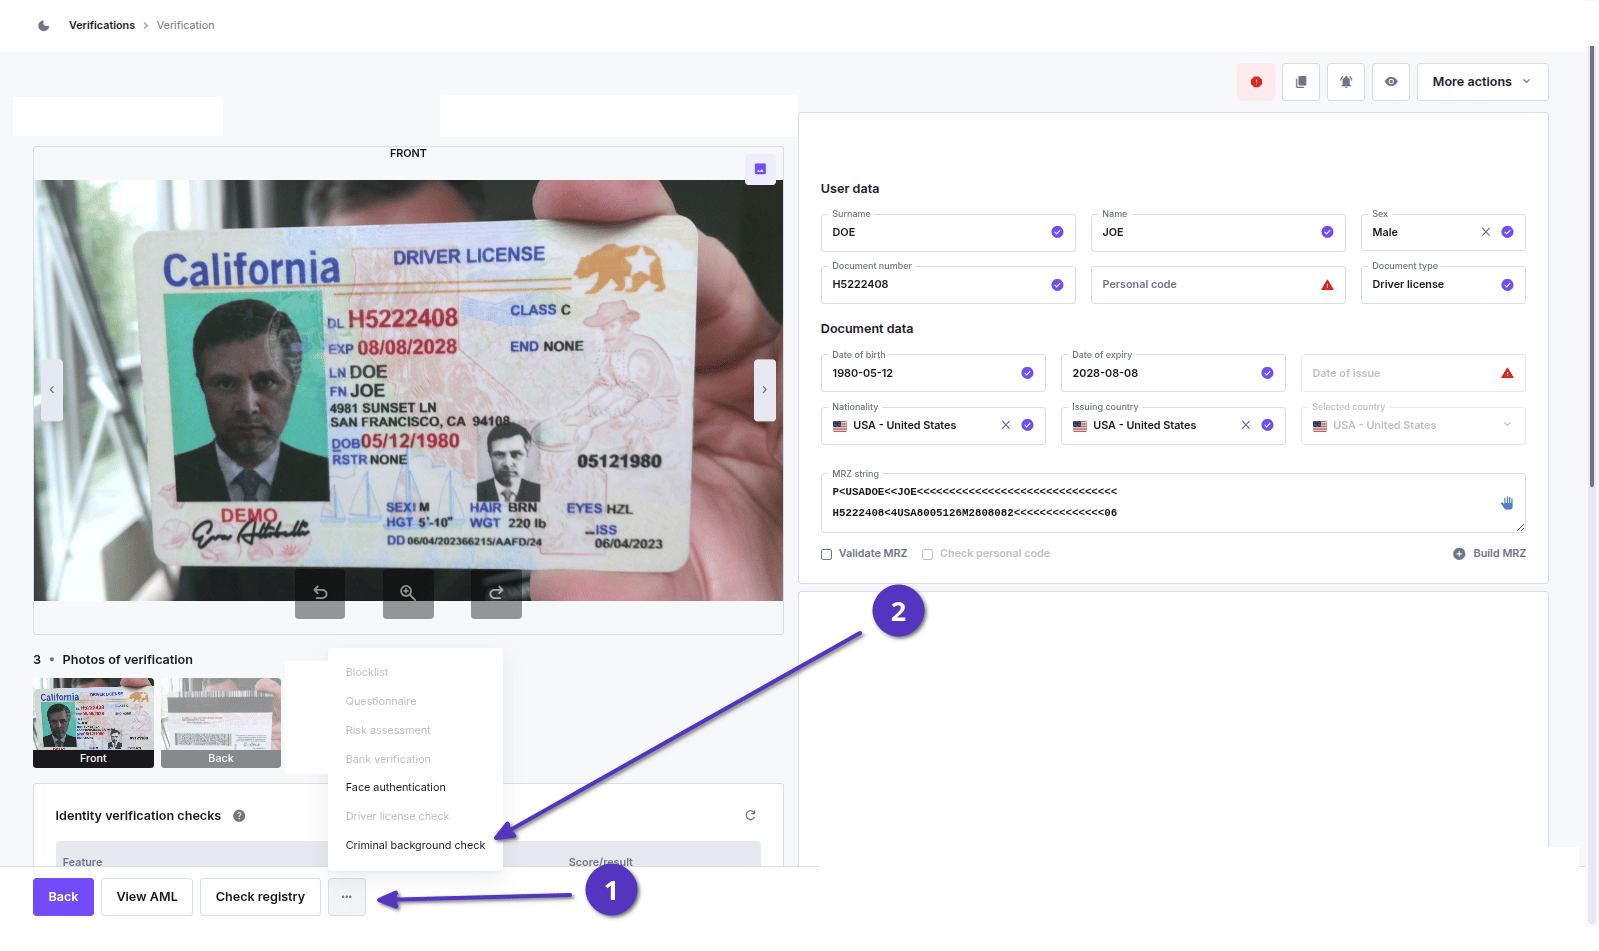Toggle the eye visibility button
1599x951 pixels.
[x=1391, y=82]
